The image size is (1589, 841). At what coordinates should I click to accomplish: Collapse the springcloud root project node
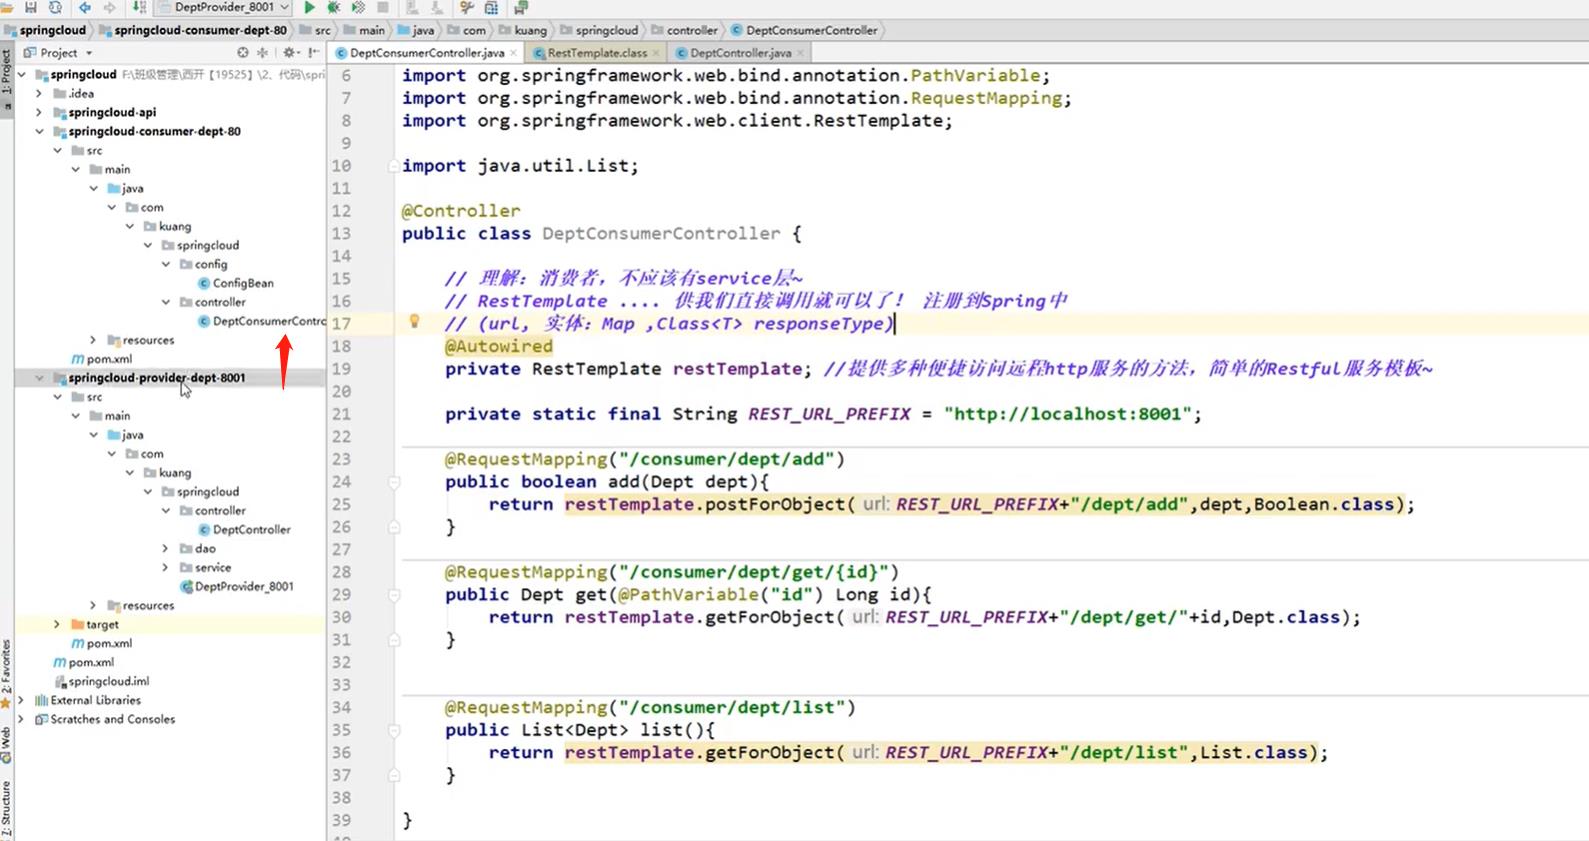[x=21, y=74]
